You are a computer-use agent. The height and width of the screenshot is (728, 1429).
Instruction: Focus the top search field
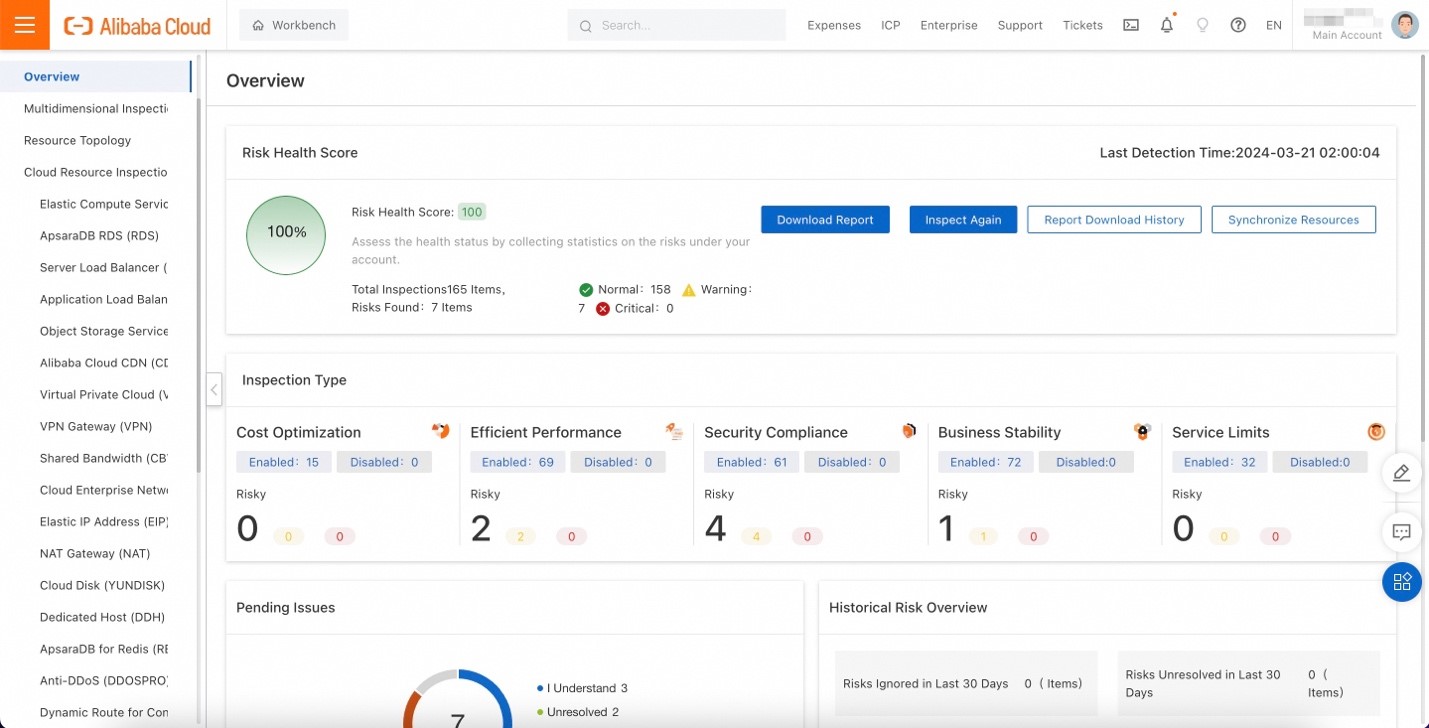tap(677, 25)
